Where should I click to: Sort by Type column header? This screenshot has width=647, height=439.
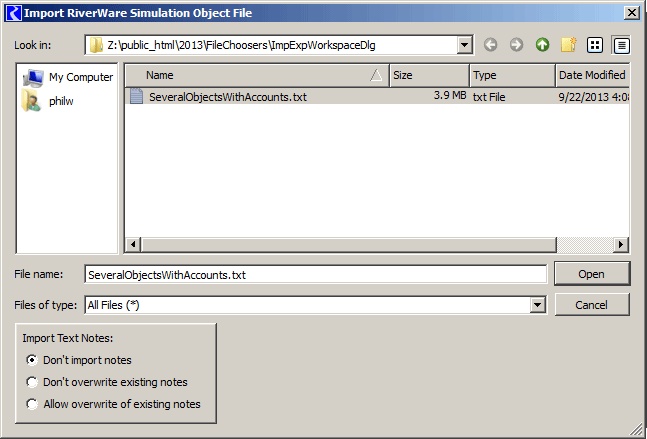pos(512,75)
